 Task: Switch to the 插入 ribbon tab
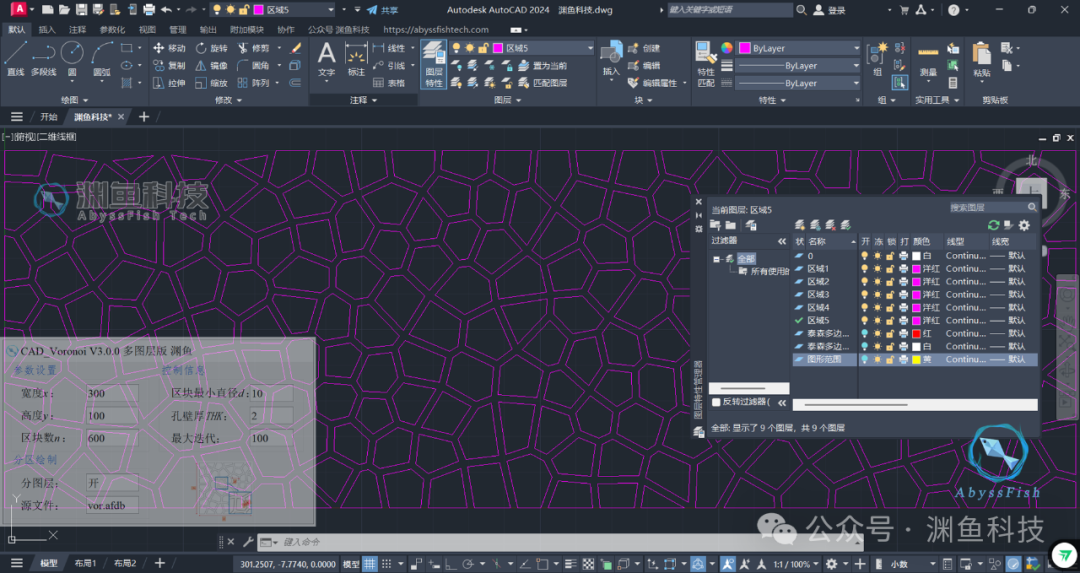pos(47,30)
